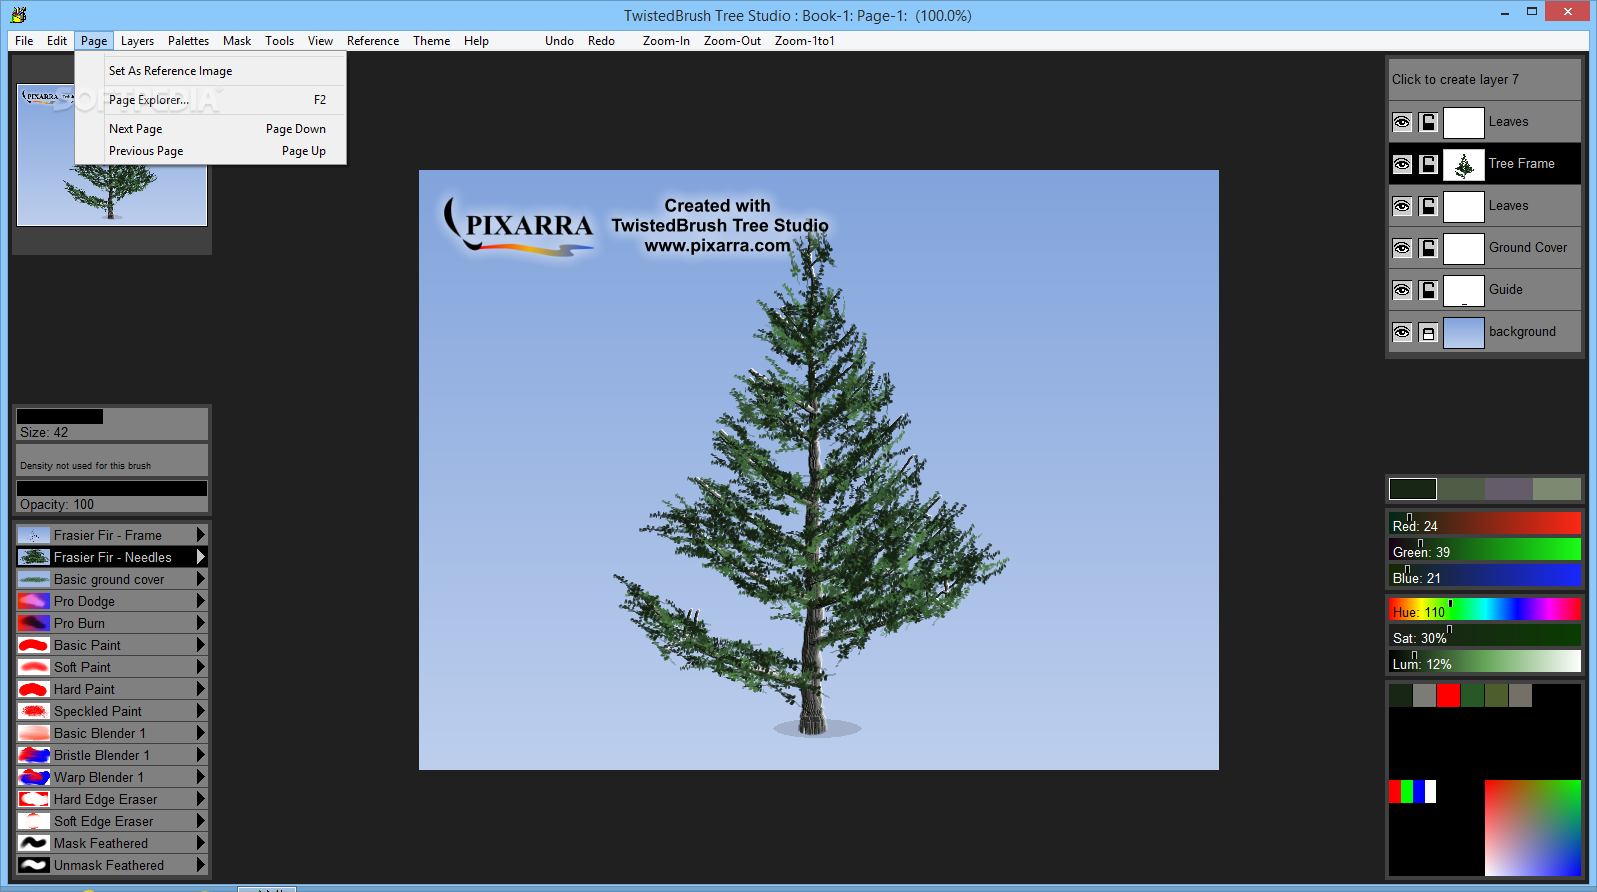Hide the Guide layer
This screenshot has height=892, width=1597.
point(1402,290)
